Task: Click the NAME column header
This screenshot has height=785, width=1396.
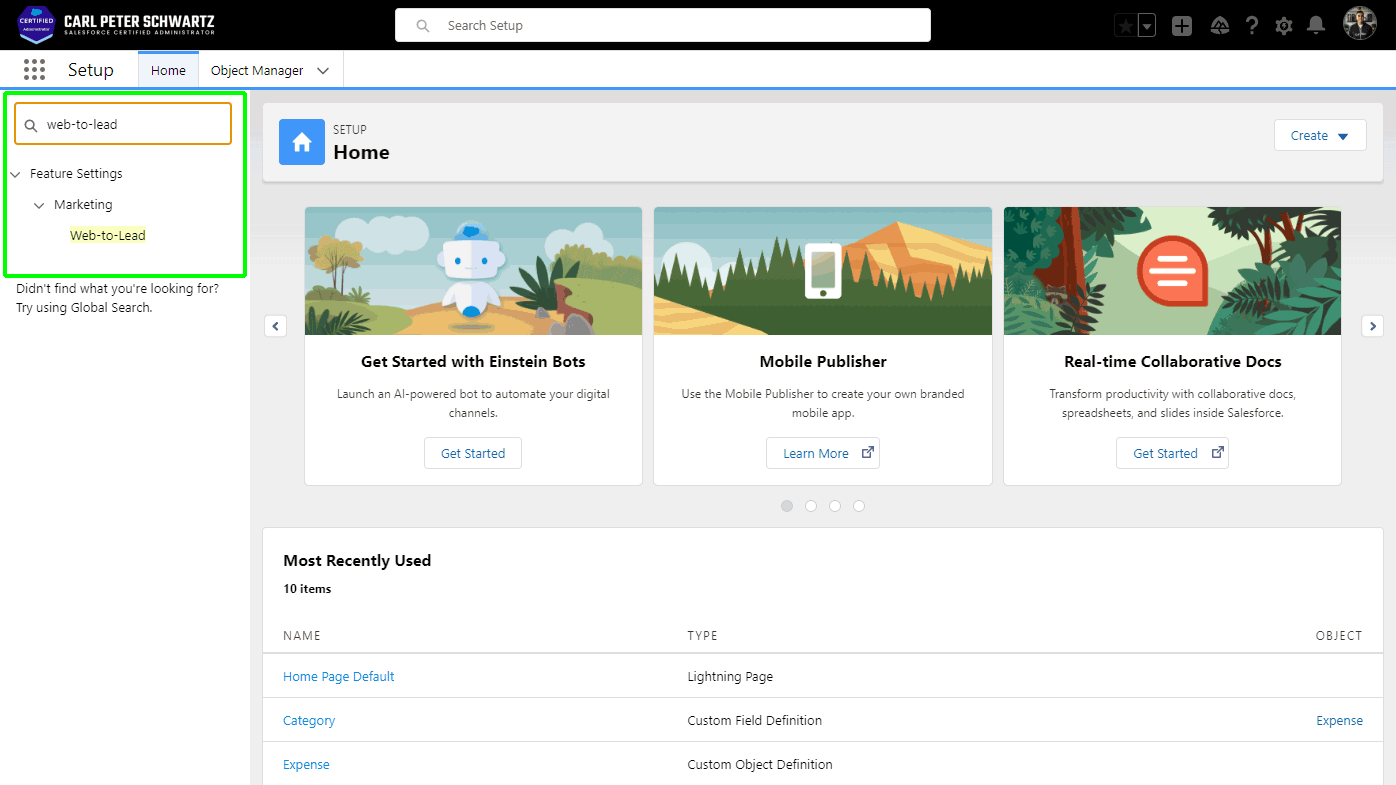Action: coord(302,636)
